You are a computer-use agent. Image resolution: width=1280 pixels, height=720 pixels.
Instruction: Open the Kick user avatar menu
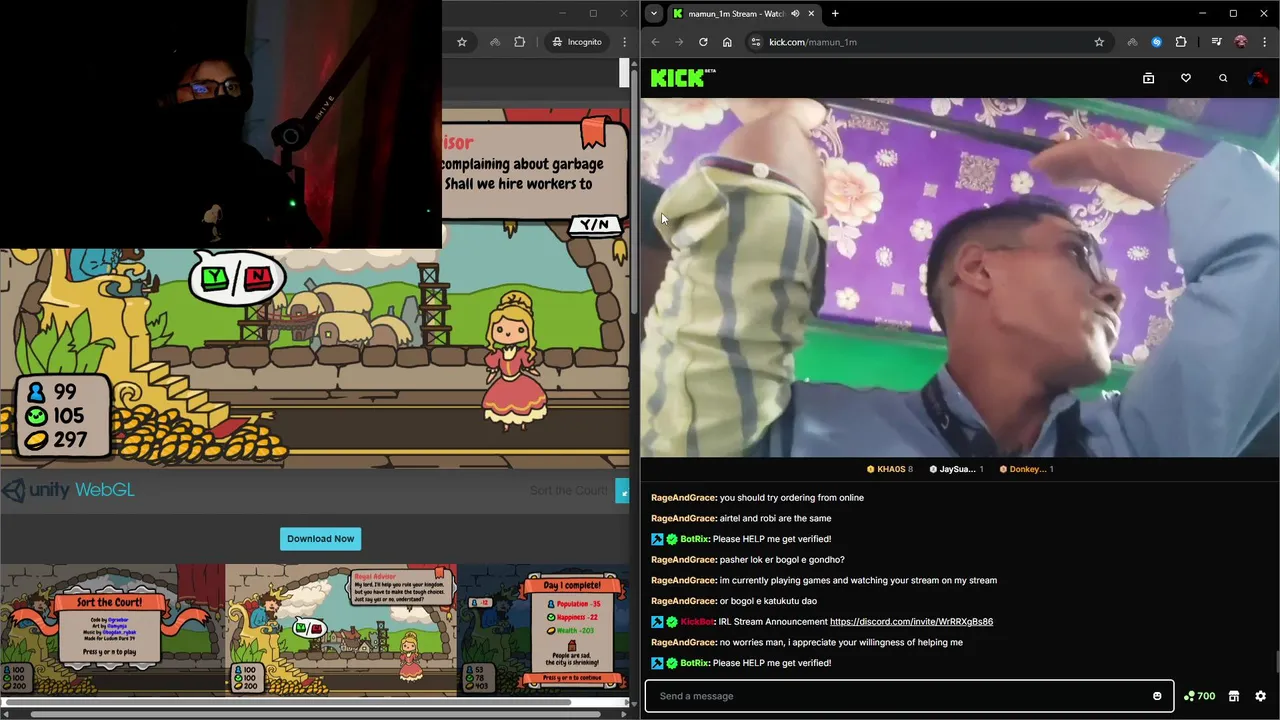[x=1258, y=78]
